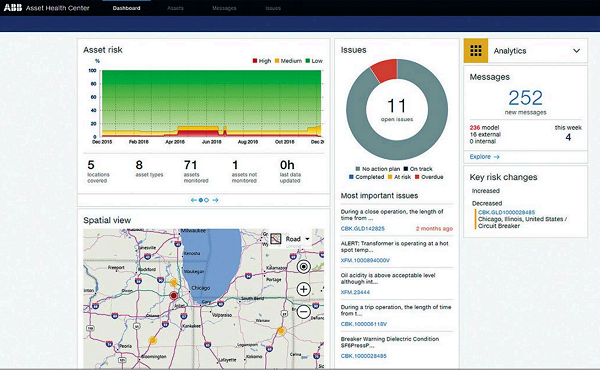Click the locate-me target button on map
600x370 pixels.
304,267
